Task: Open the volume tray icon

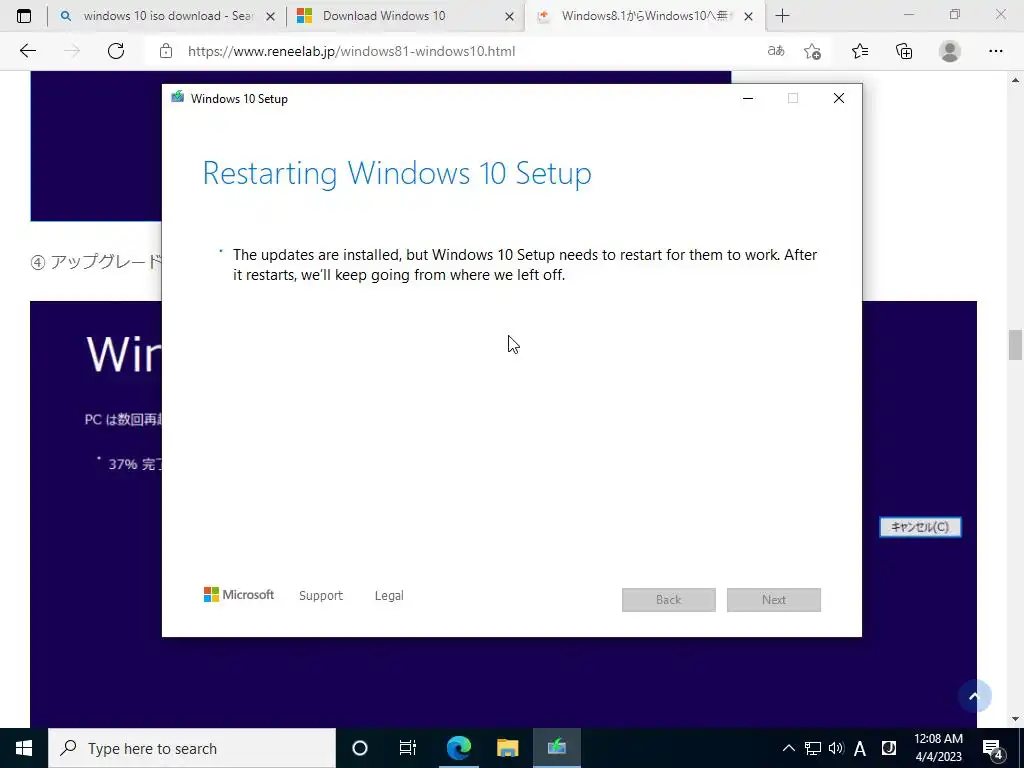Action: [x=836, y=748]
